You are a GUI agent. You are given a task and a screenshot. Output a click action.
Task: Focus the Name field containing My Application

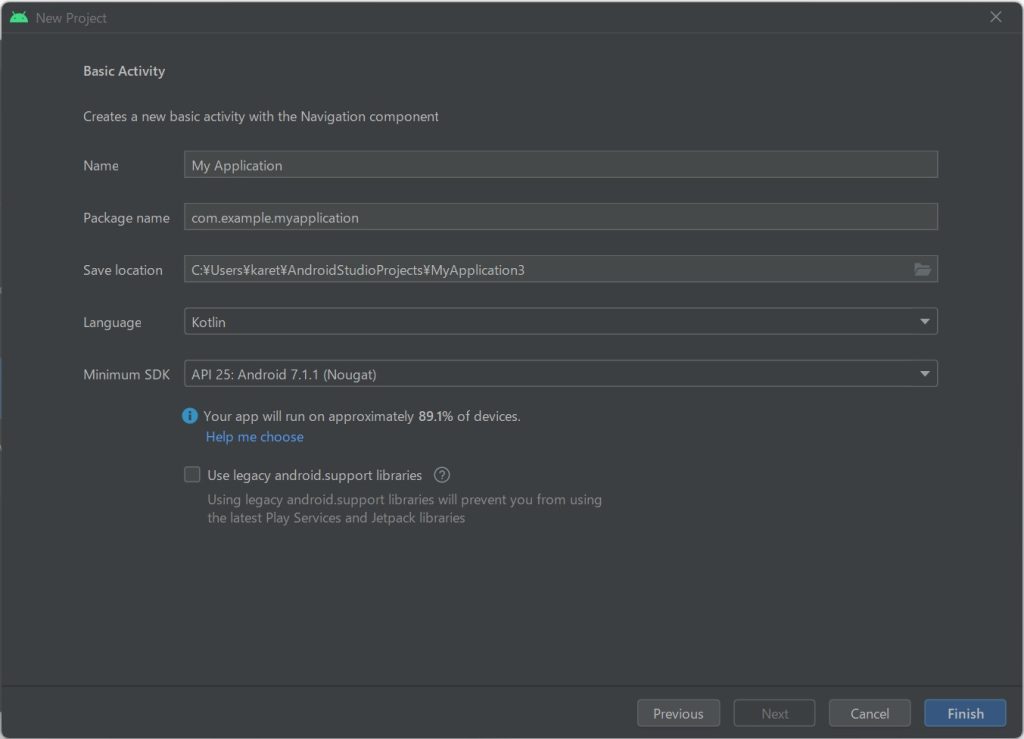pyautogui.click(x=561, y=165)
